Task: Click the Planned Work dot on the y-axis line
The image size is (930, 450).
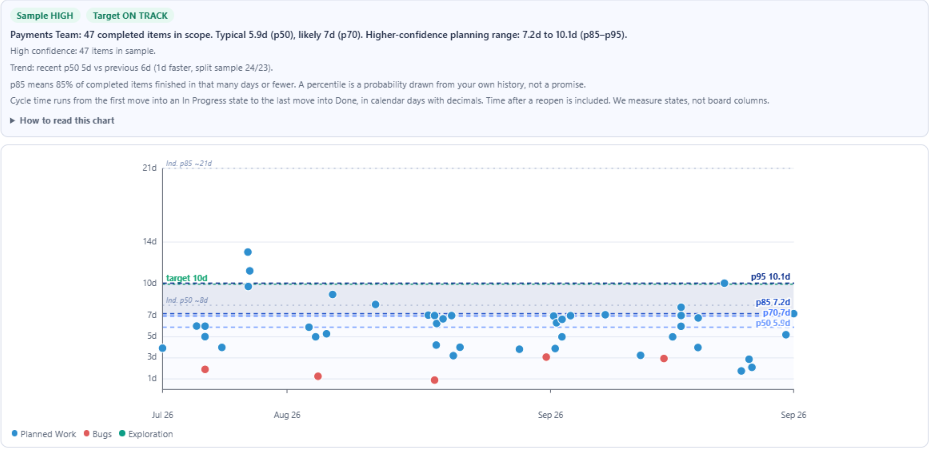Action: [163, 348]
